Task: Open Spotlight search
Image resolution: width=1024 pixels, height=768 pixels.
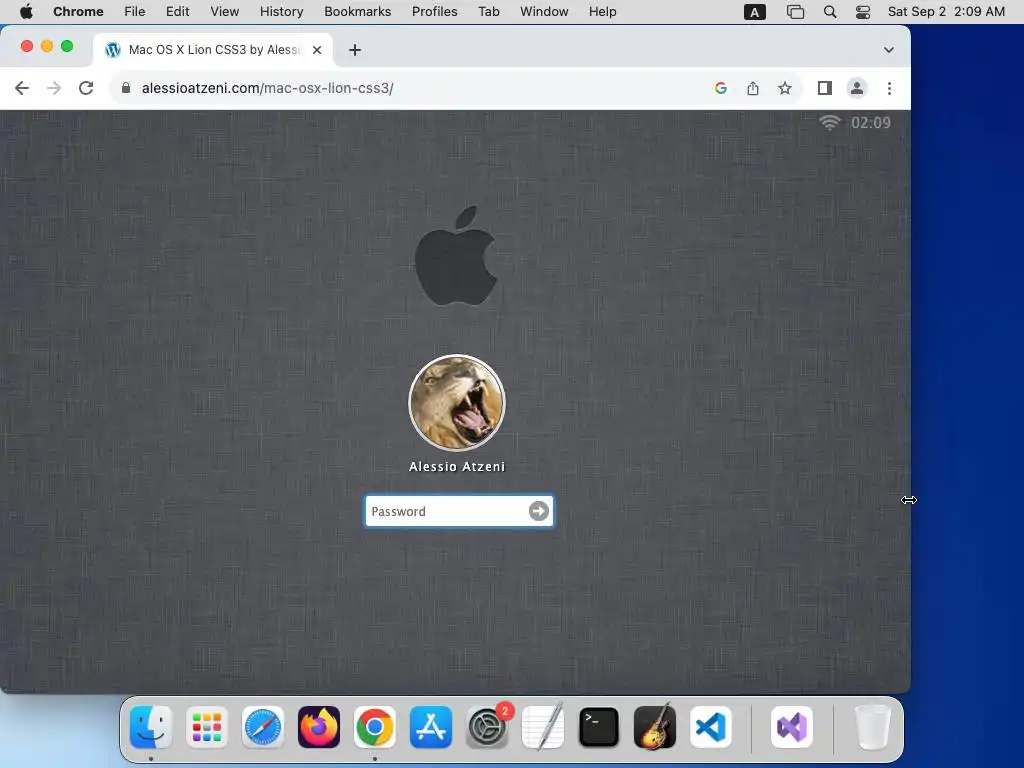Action: pyautogui.click(x=829, y=12)
